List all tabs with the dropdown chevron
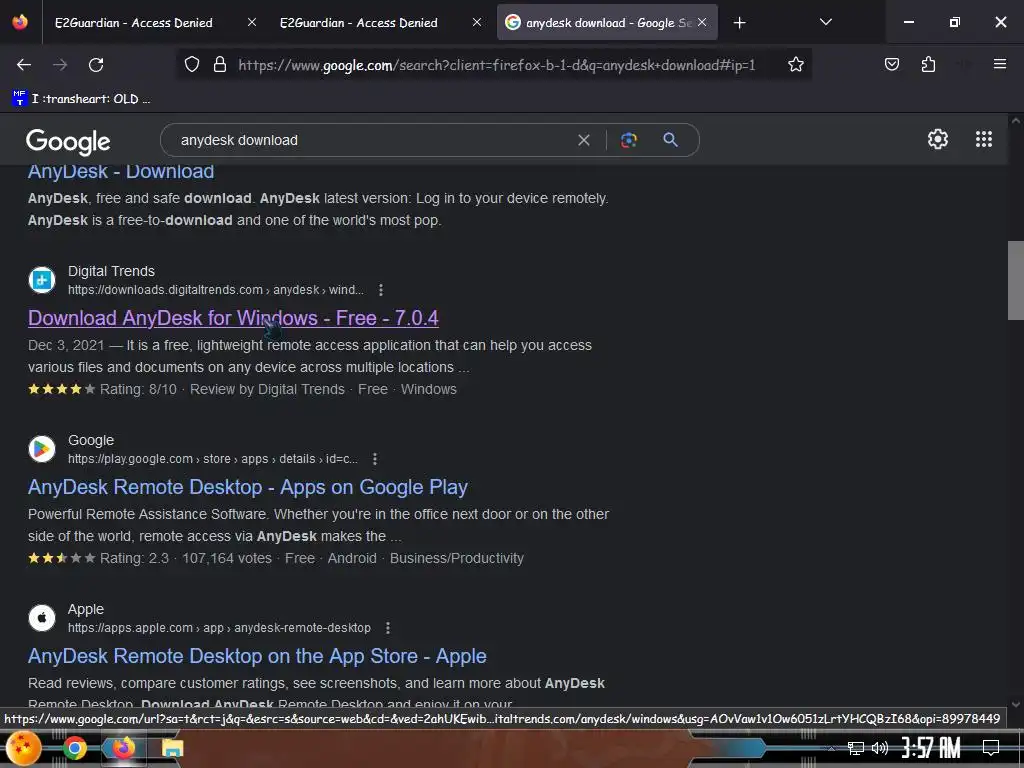The width and height of the screenshot is (1024, 768). [x=825, y=22]
